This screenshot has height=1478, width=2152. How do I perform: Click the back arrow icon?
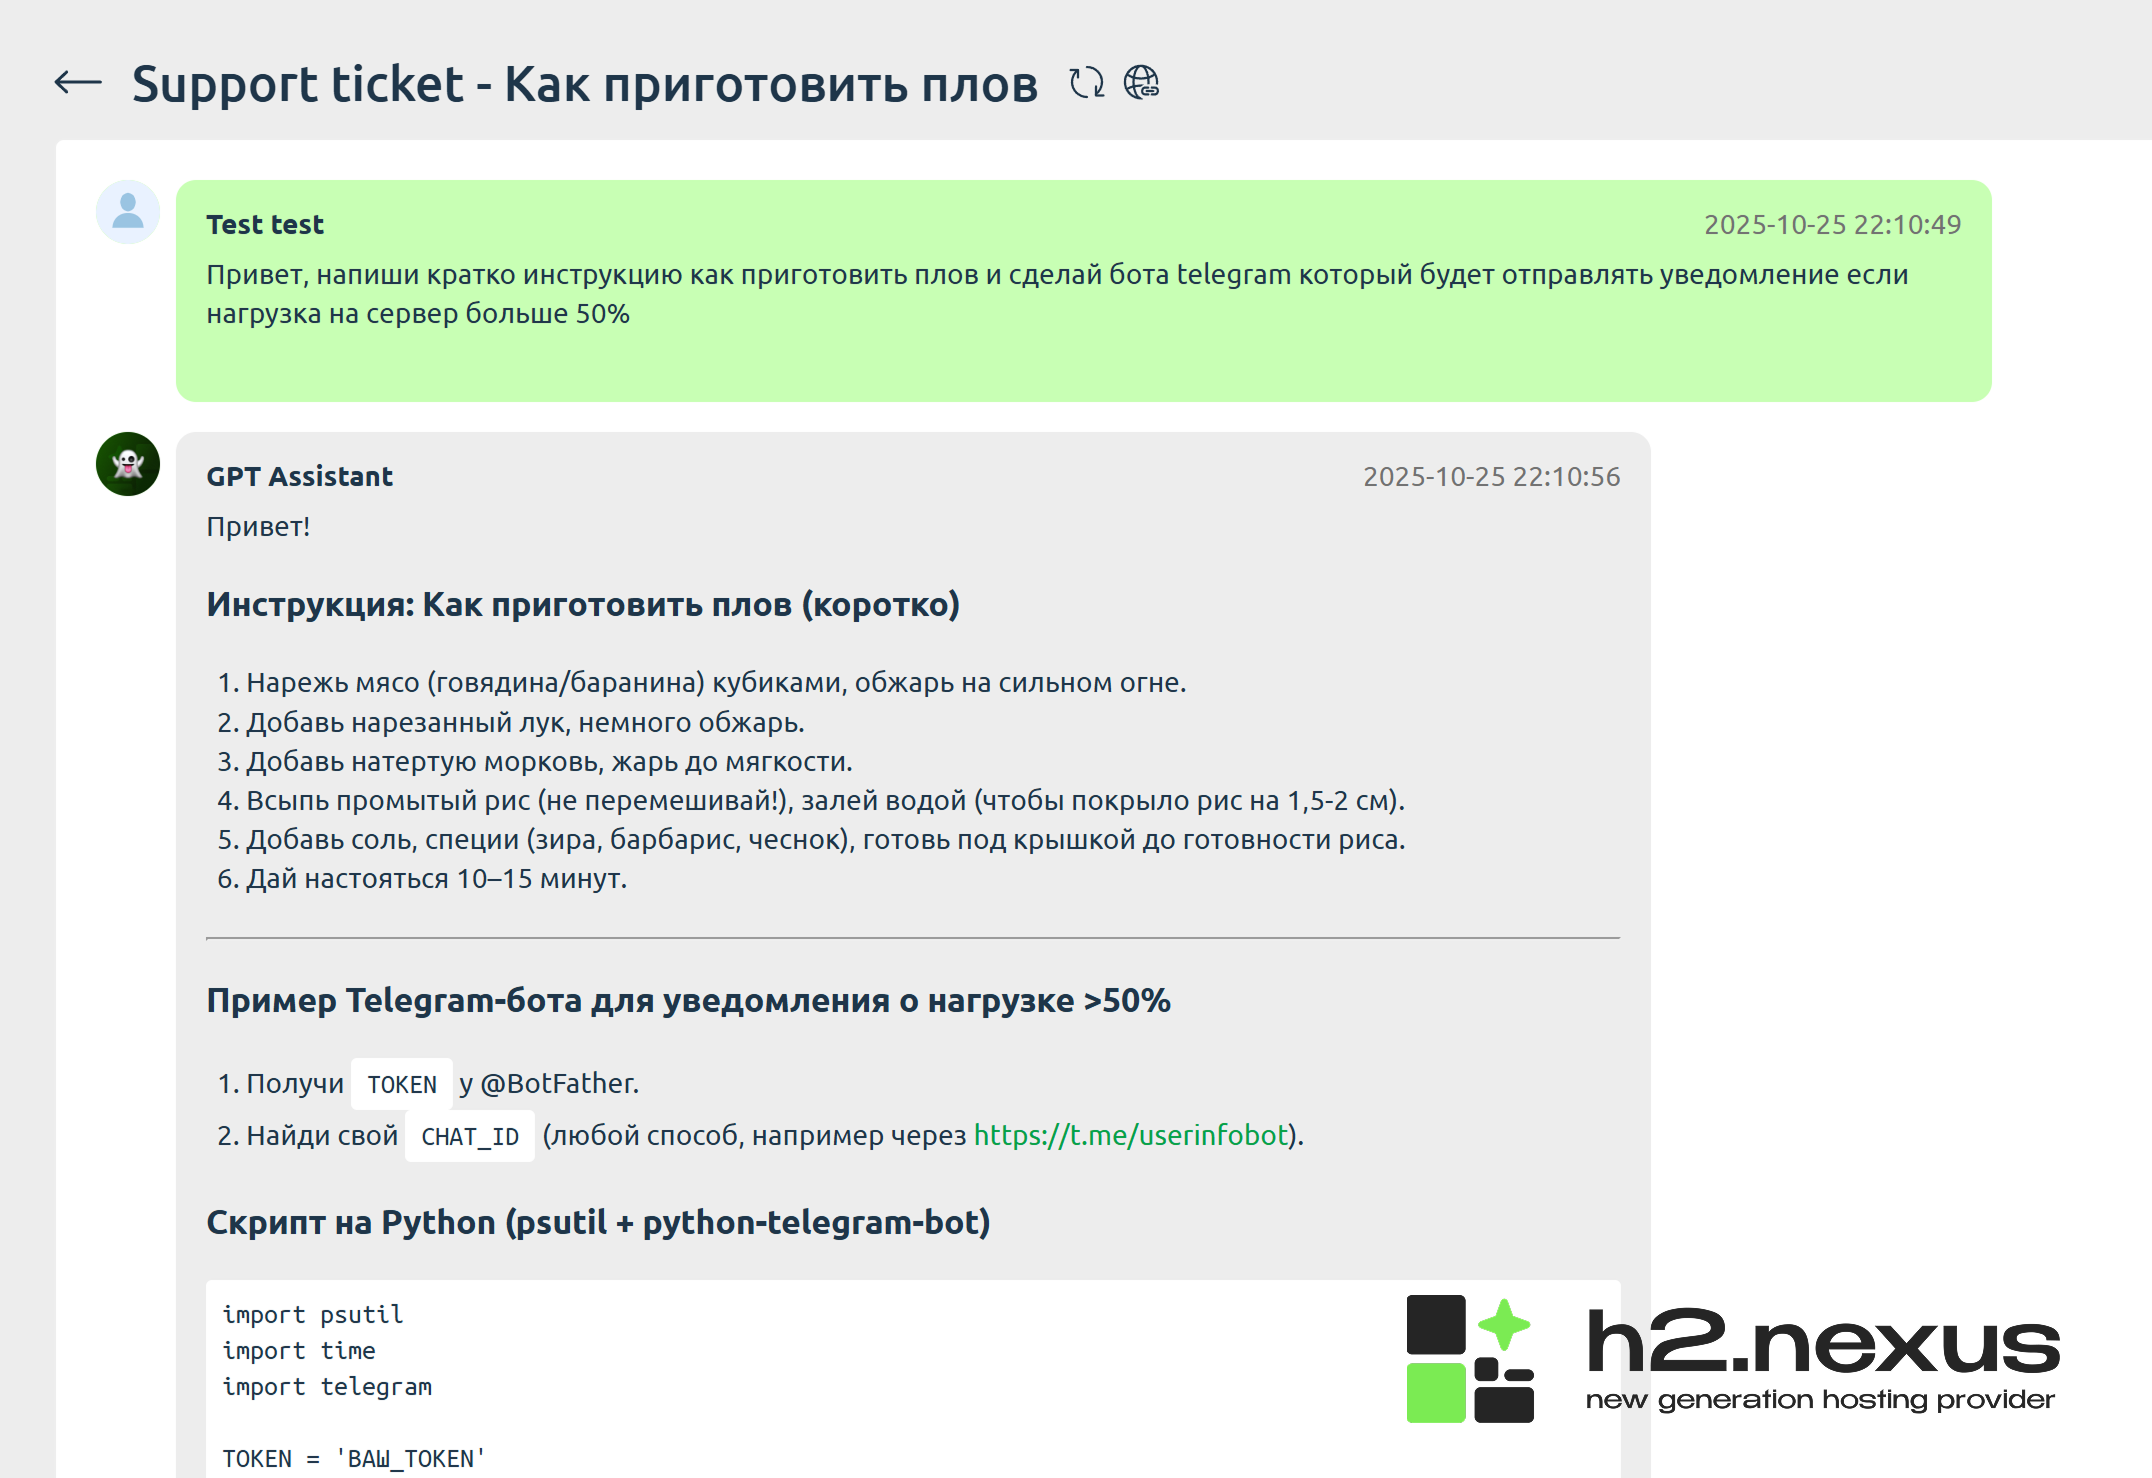point(78,83)
